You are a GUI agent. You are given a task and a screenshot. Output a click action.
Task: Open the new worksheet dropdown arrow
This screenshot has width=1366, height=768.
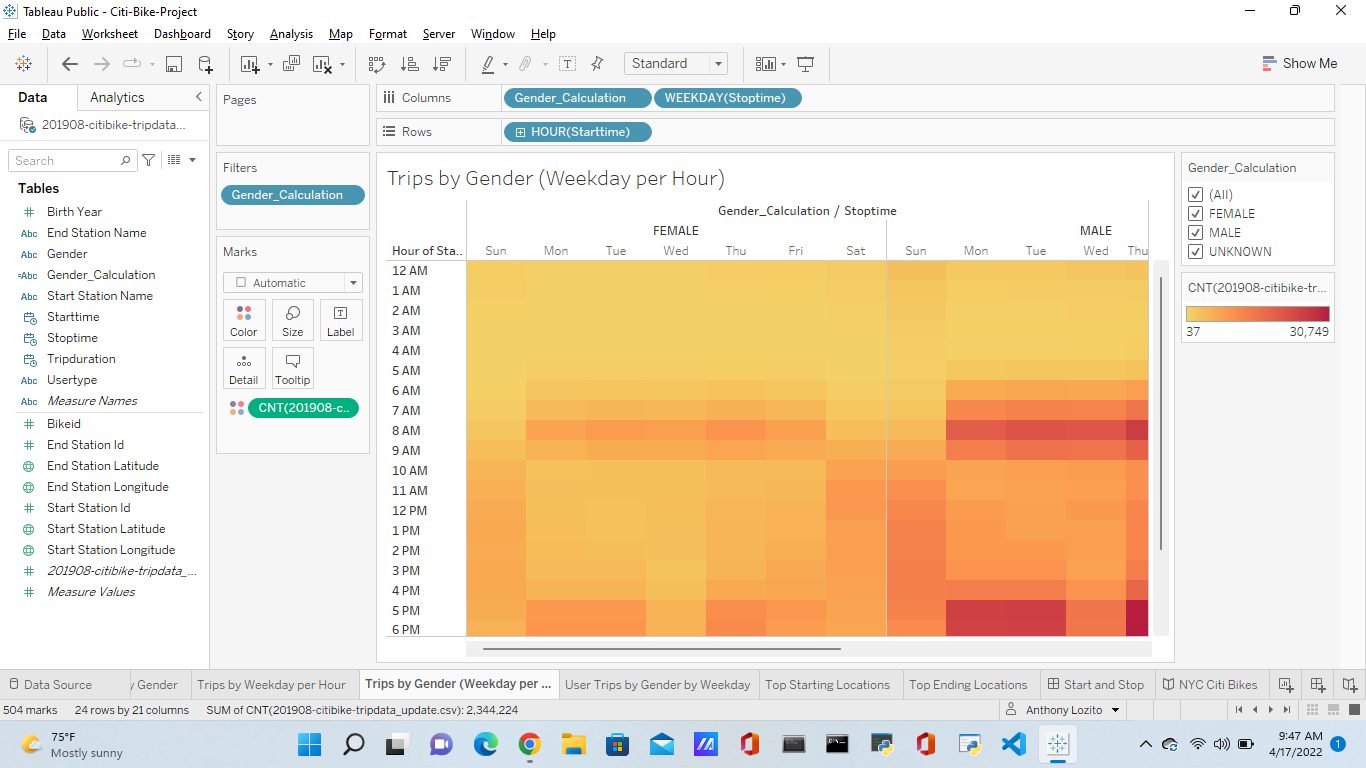[x=270, y=65]
